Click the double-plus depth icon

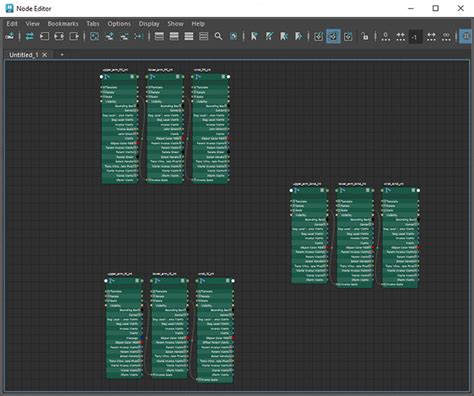pyautogui.click(x=400, y=36)
